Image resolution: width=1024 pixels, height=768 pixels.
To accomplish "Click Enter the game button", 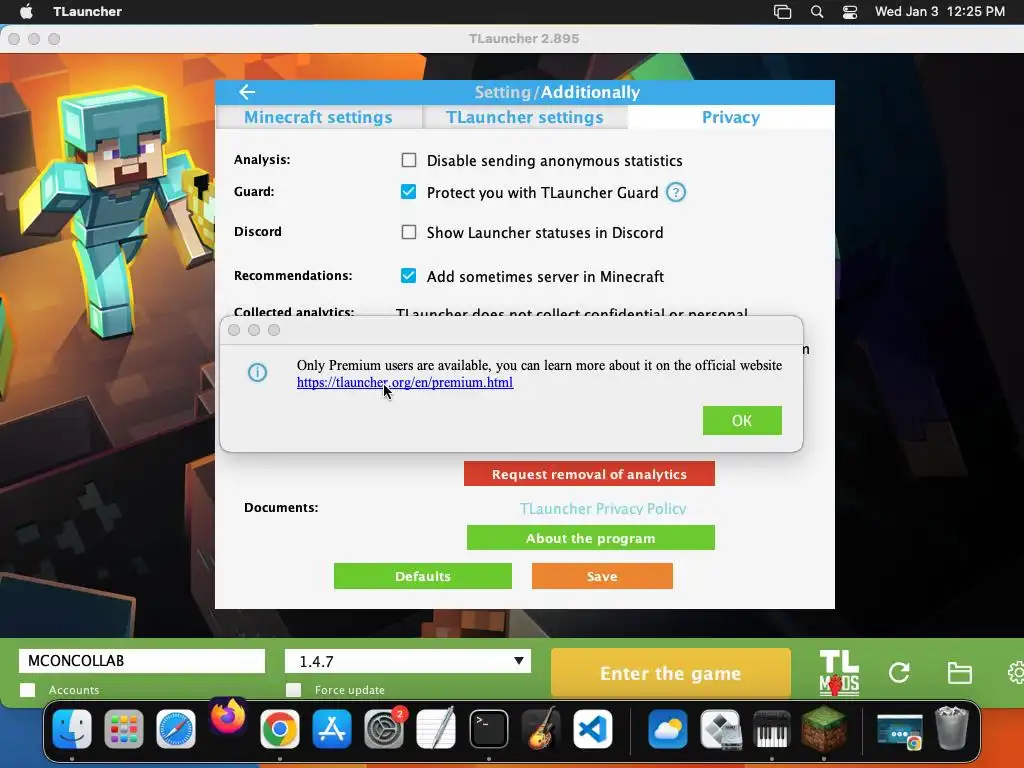I will [x=671, y=673].
